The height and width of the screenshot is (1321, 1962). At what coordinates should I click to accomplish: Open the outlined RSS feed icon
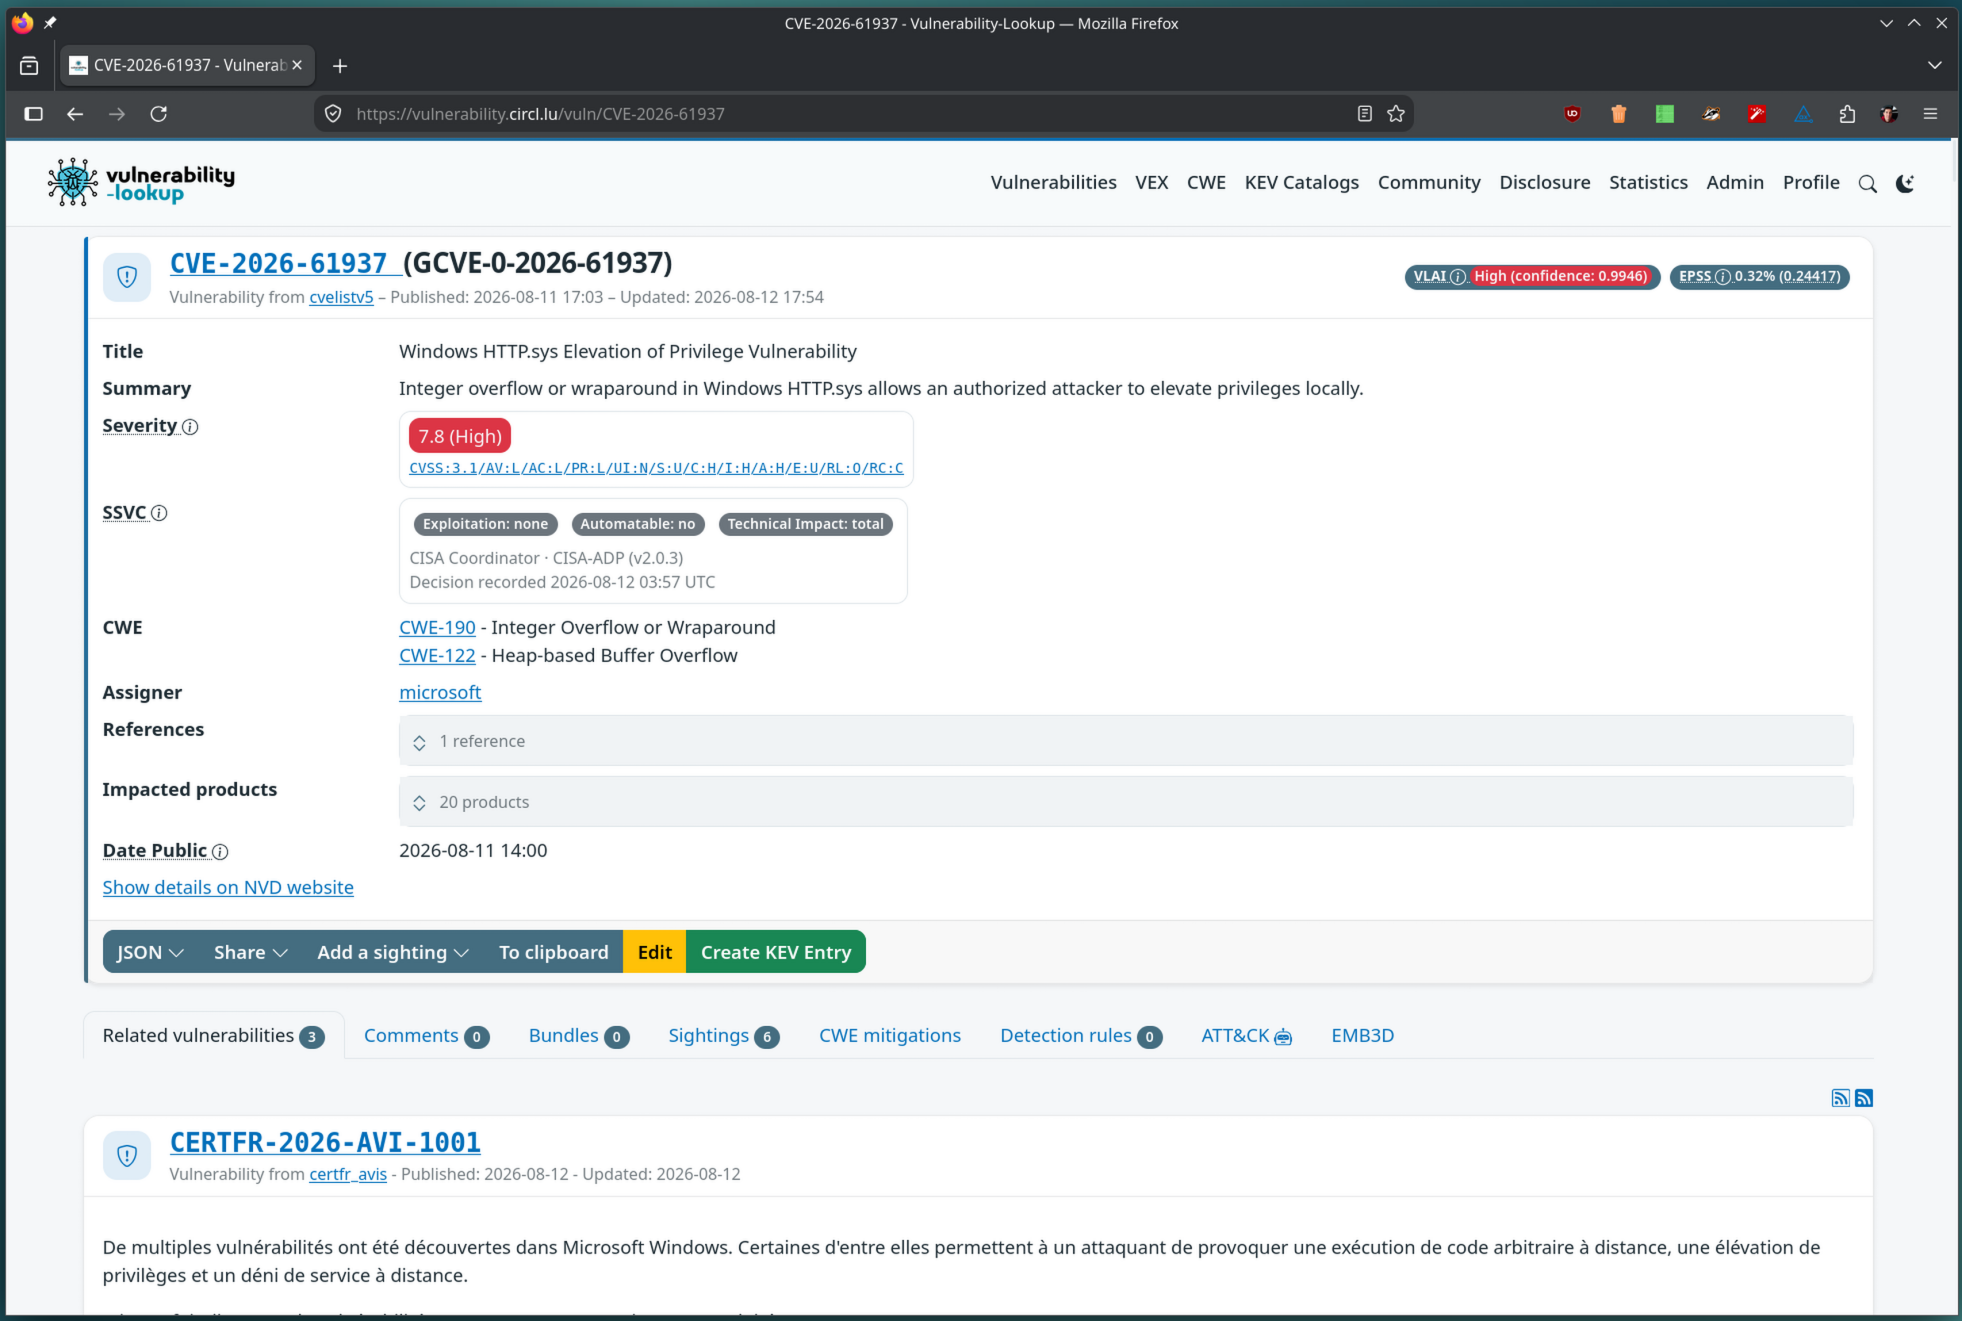[1840, 1098]
